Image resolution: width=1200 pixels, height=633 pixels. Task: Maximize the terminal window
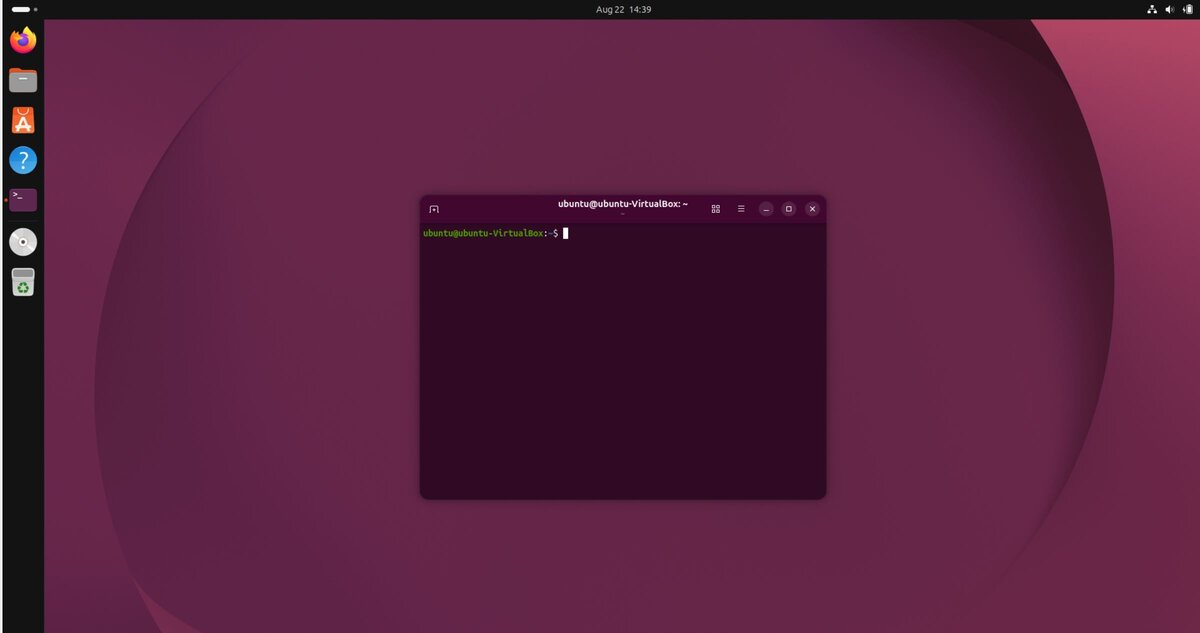click(789, 209)
